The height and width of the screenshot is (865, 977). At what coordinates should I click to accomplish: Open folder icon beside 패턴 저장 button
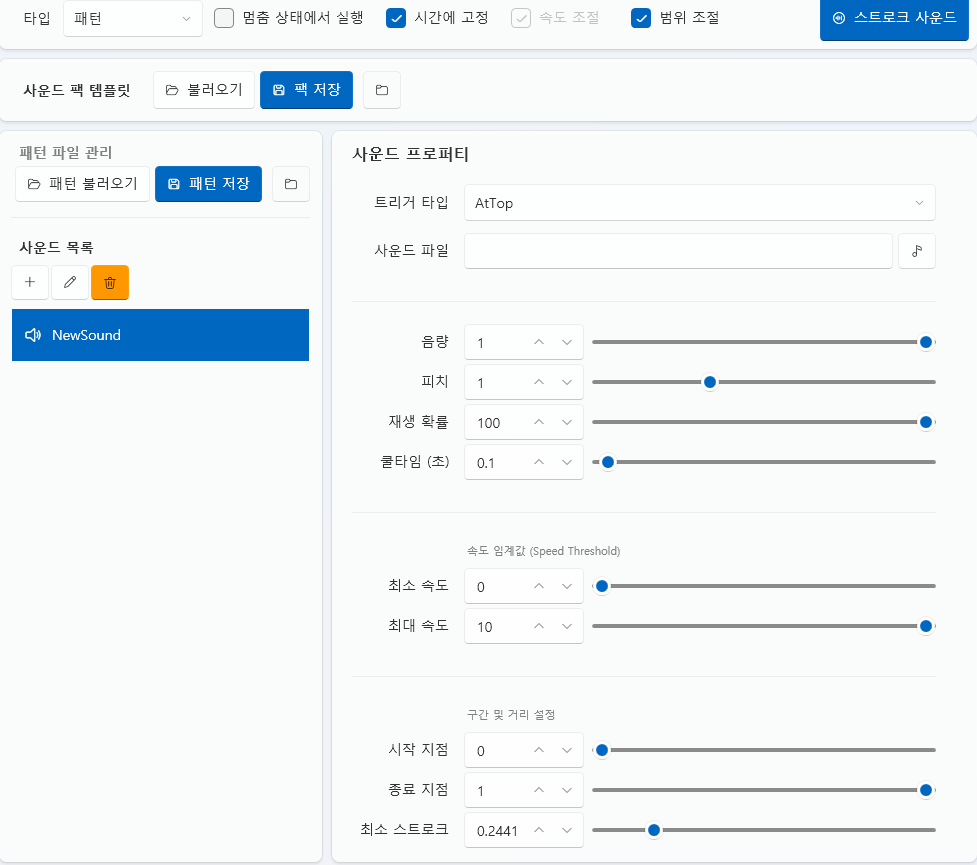(x=291, y=184)
